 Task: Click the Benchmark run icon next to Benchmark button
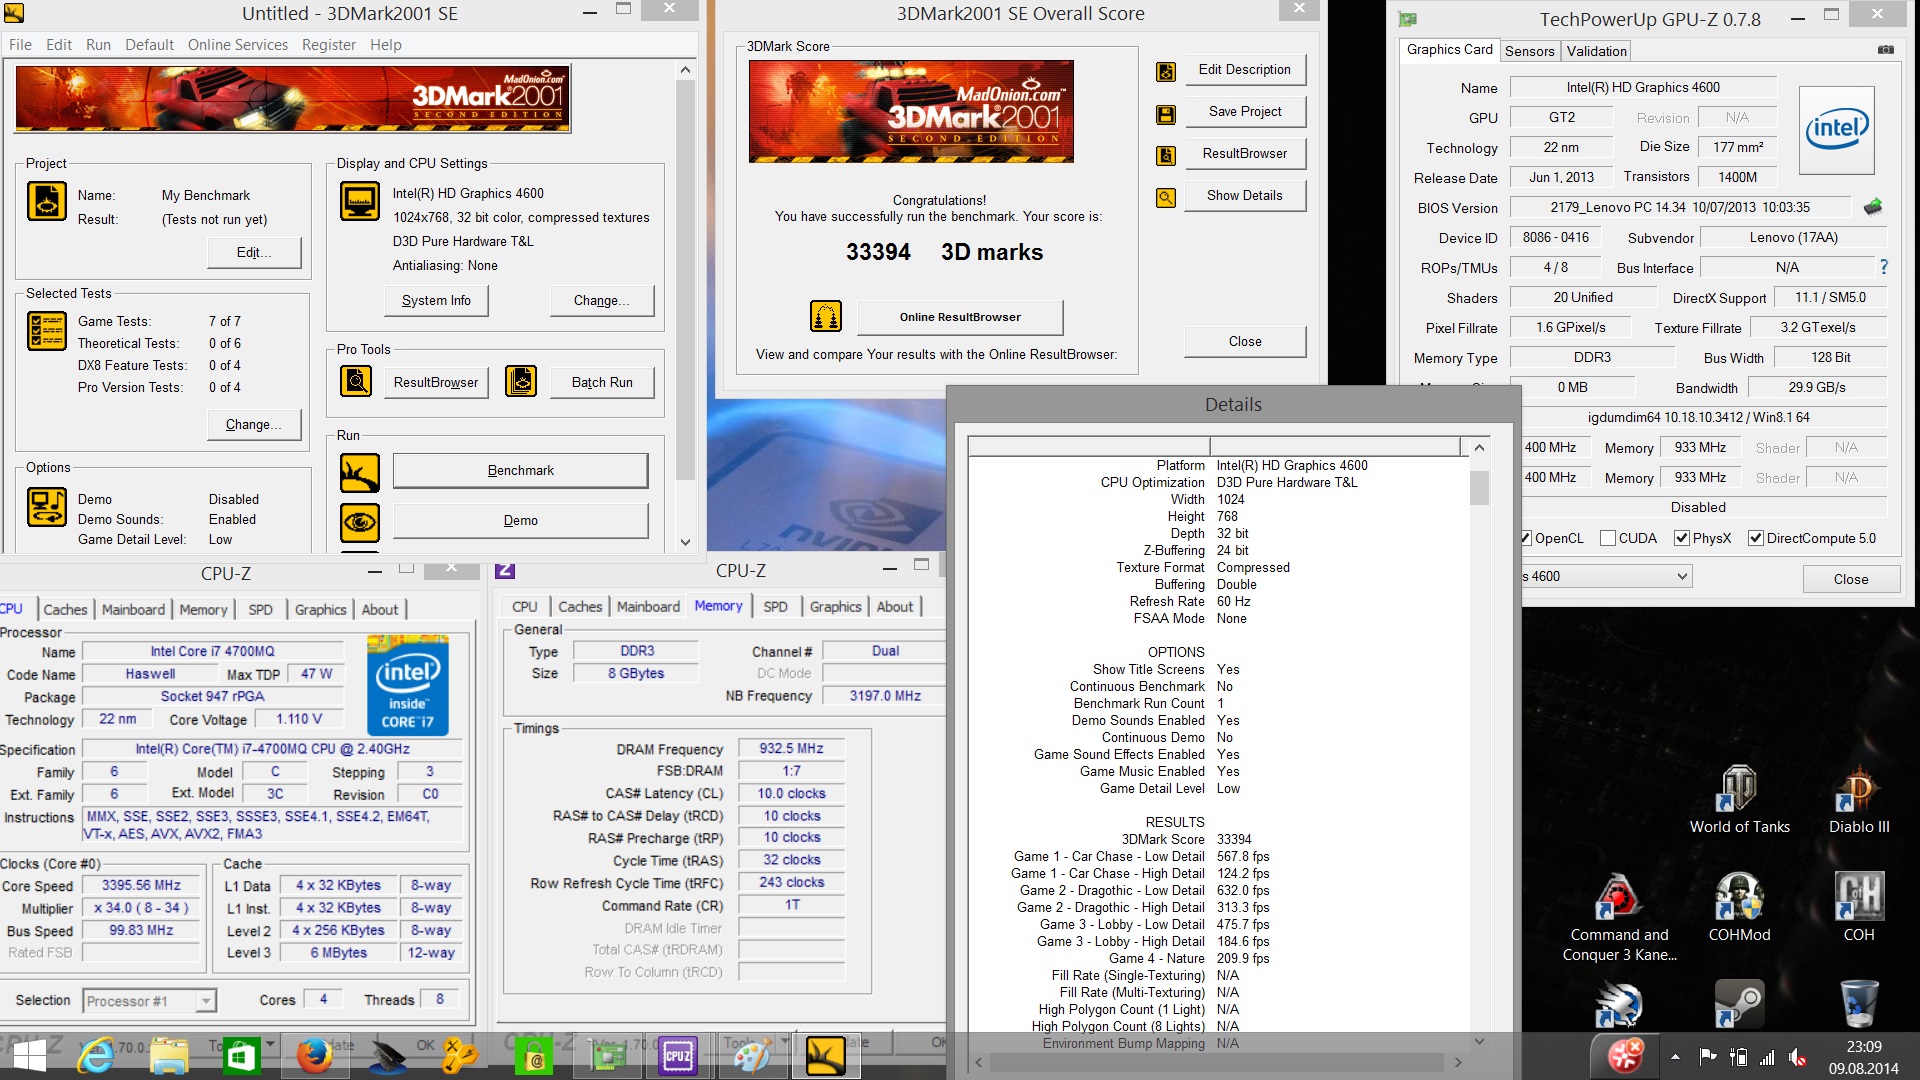click(x=359, y=472)
